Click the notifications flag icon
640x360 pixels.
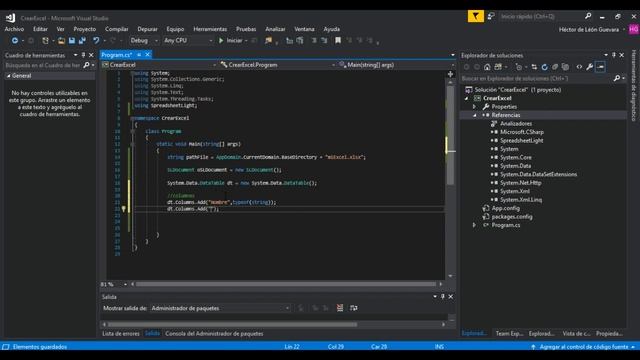[476, 16]
